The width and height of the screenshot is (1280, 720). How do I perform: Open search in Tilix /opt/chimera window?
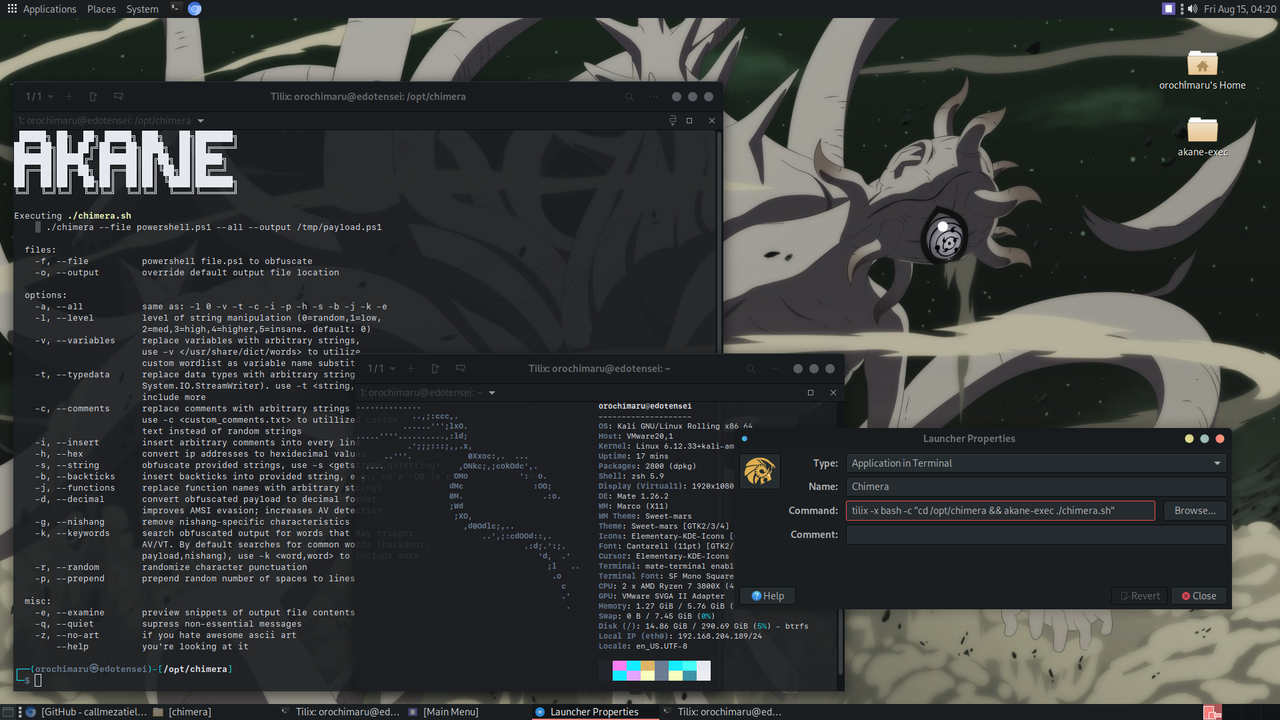click(630, 97)
